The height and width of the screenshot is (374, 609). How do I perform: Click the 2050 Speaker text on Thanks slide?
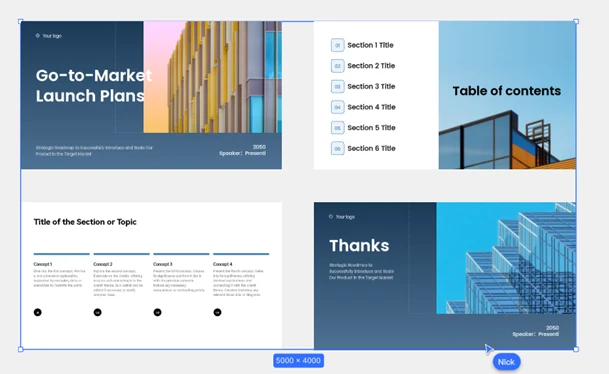coord(536,331)
